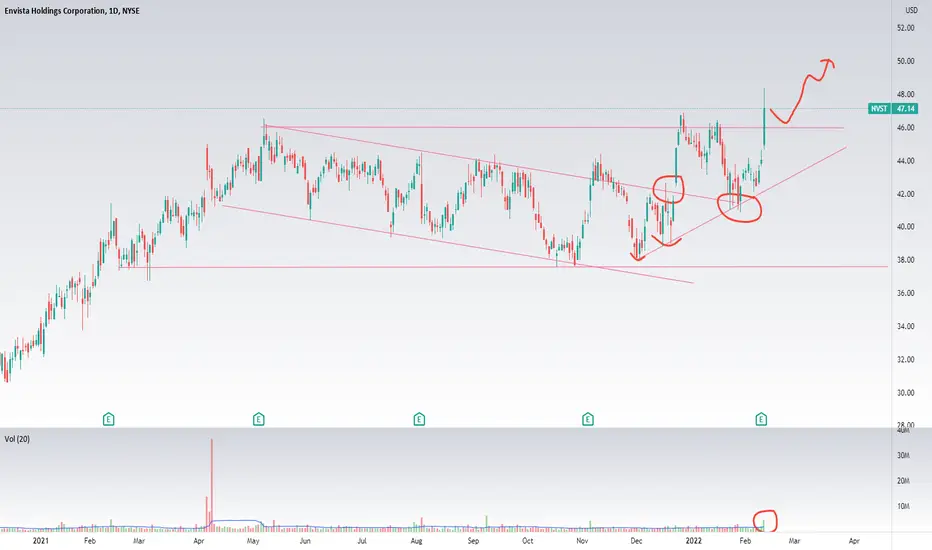
Task: Click the 20M volume axis label
Action: pos(903,481)
